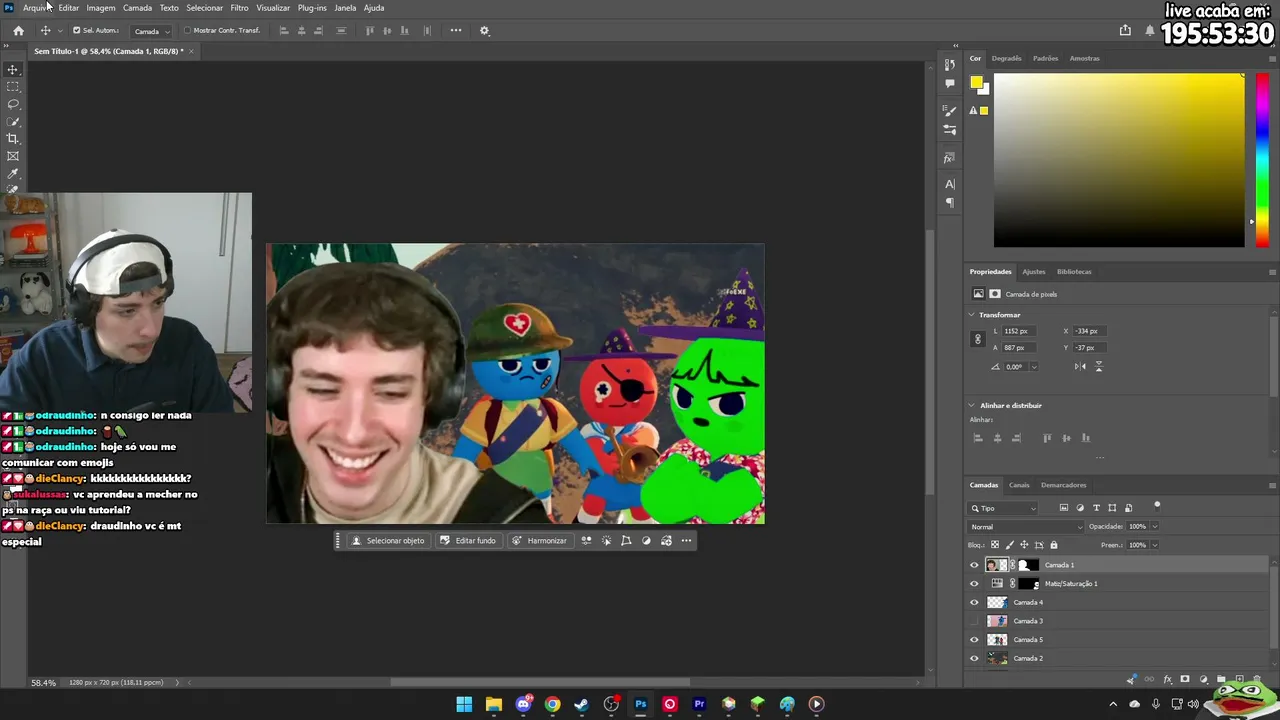Select the Crop tool
Screen dimensions: 1280x720
pos(13,139)
